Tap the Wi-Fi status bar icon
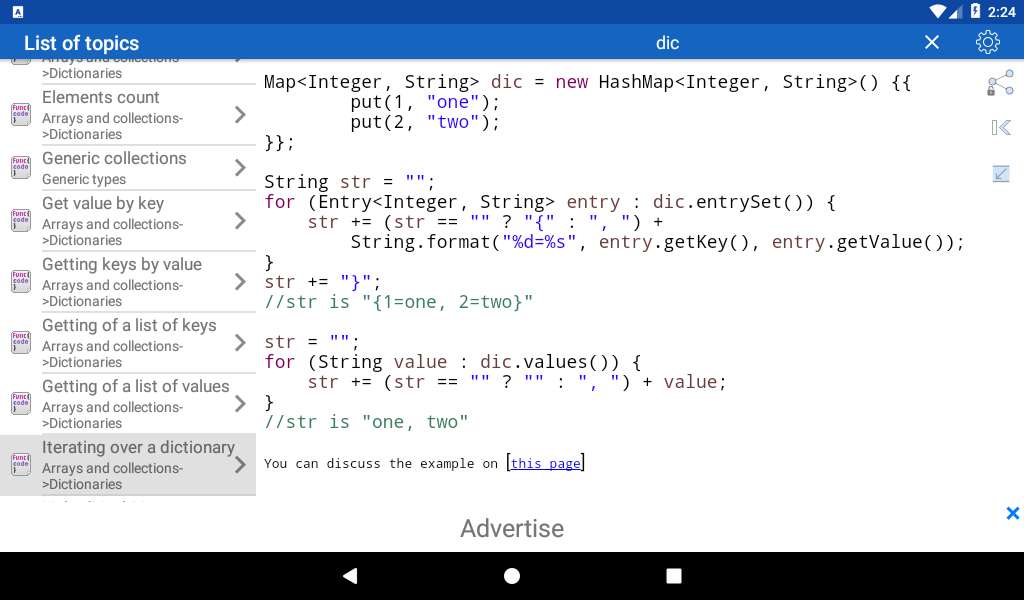The image size is (1024, 600). point(938,11)
